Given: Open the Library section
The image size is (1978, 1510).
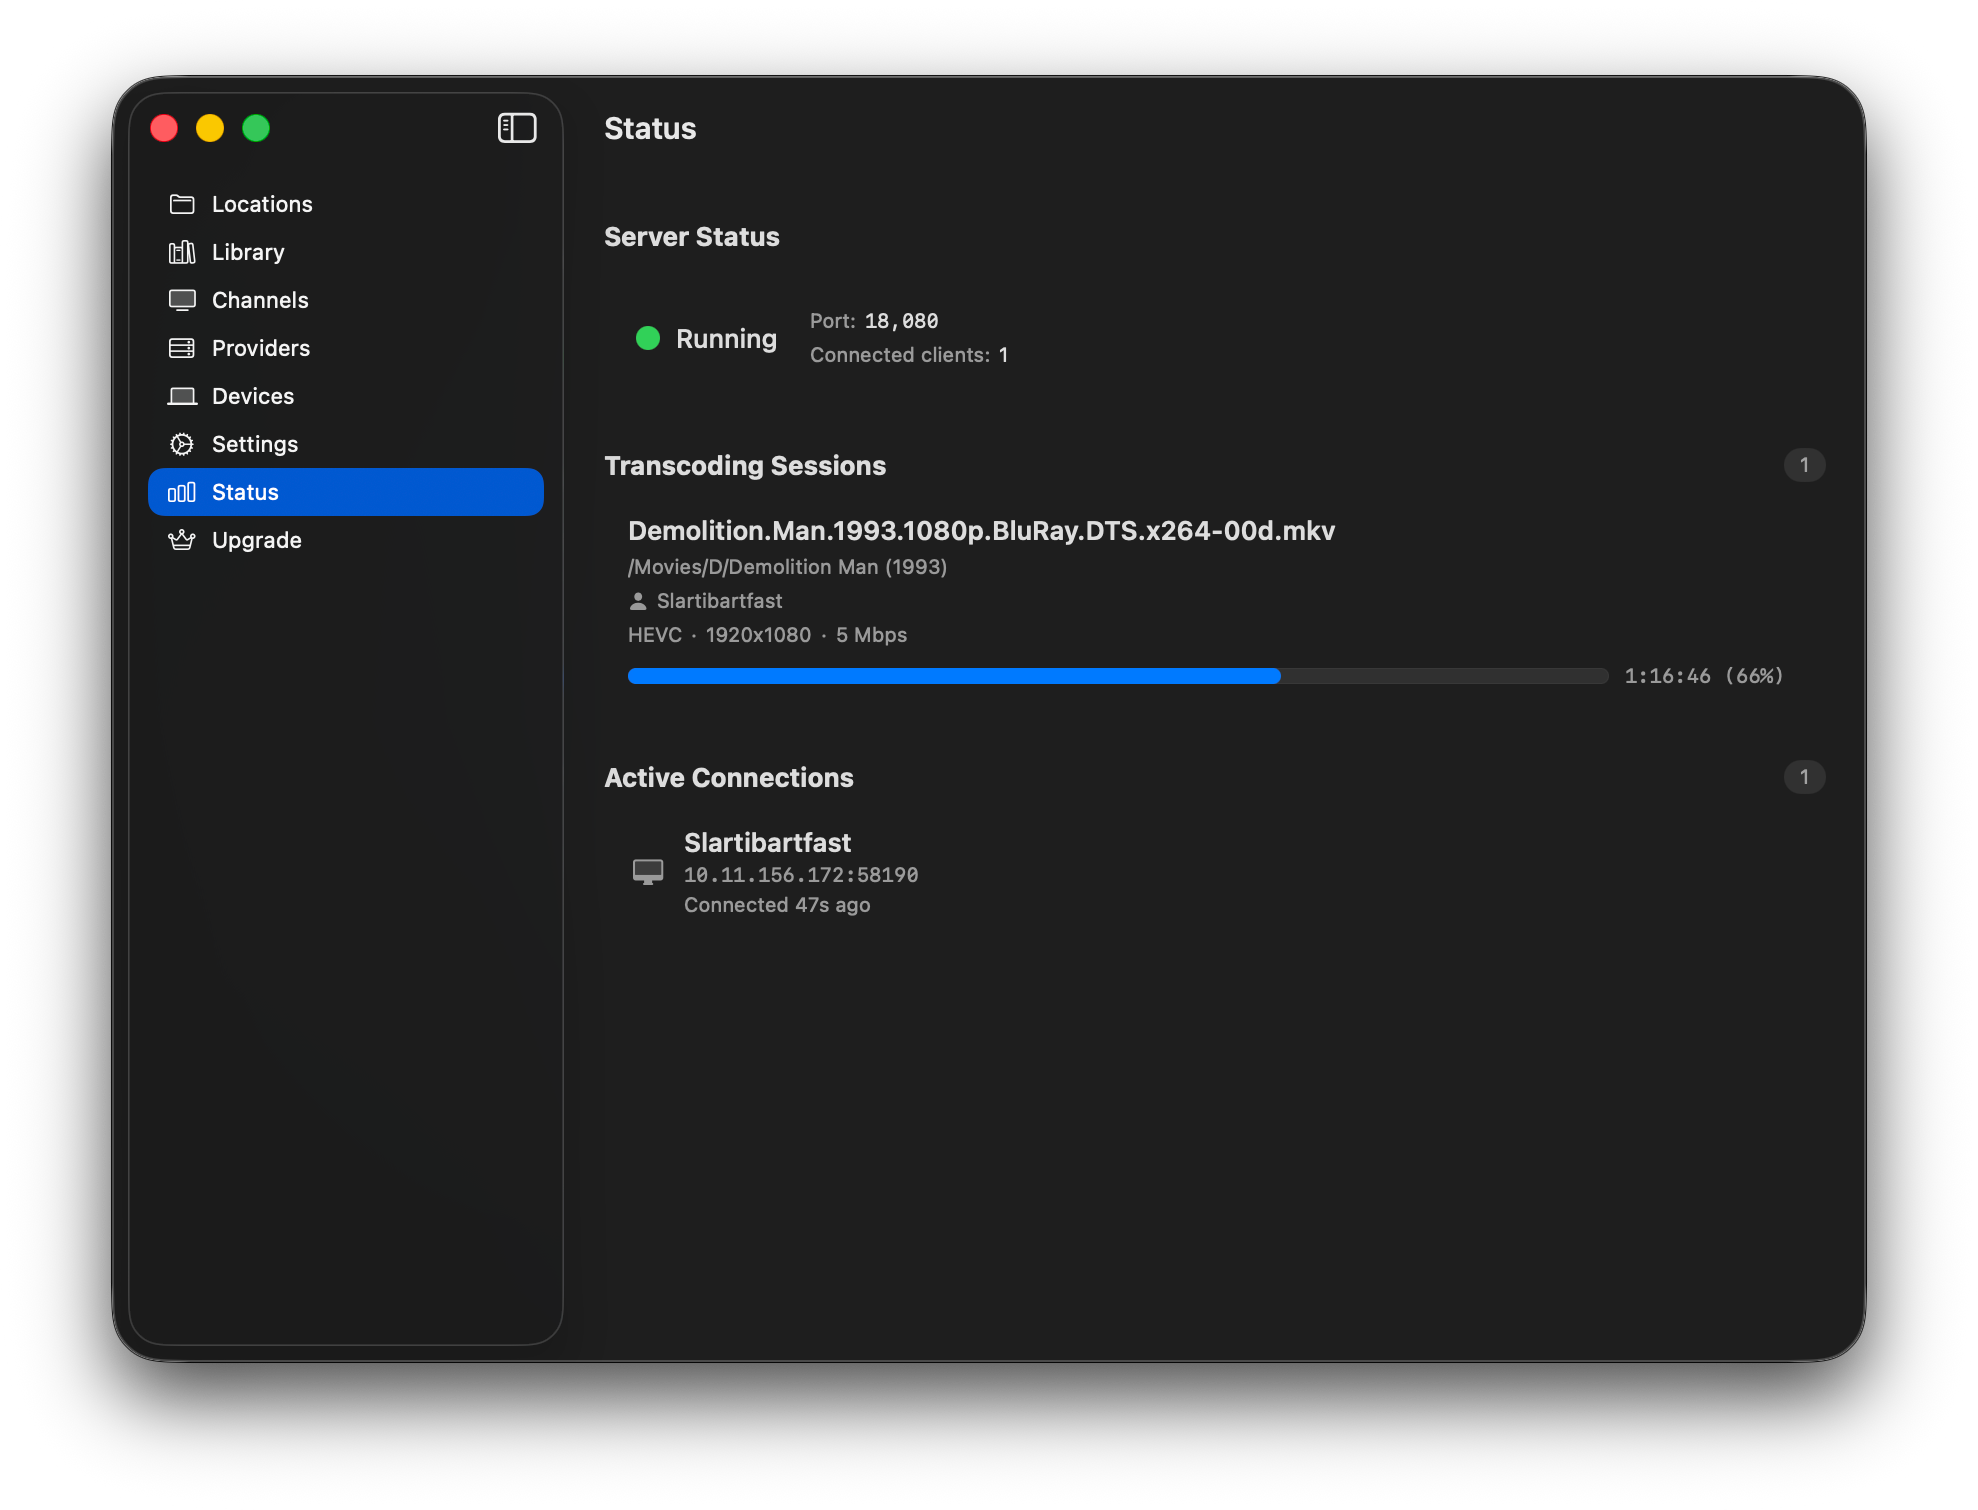Looking at the screenshot, I should [x=248, y=252].
